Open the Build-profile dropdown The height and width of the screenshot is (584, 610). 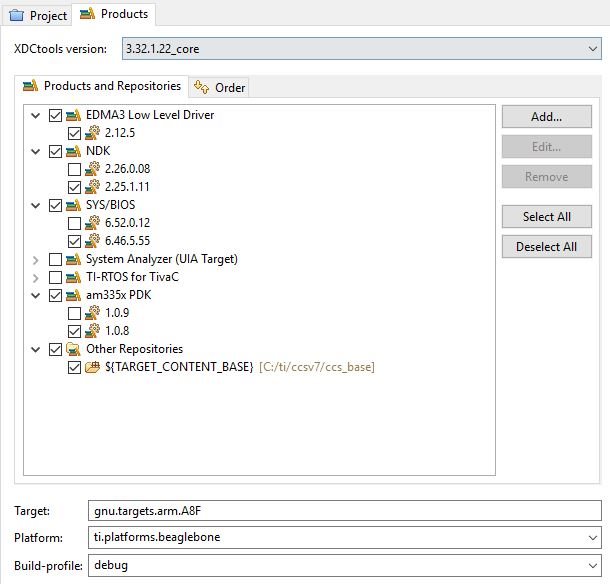point(592,565)
